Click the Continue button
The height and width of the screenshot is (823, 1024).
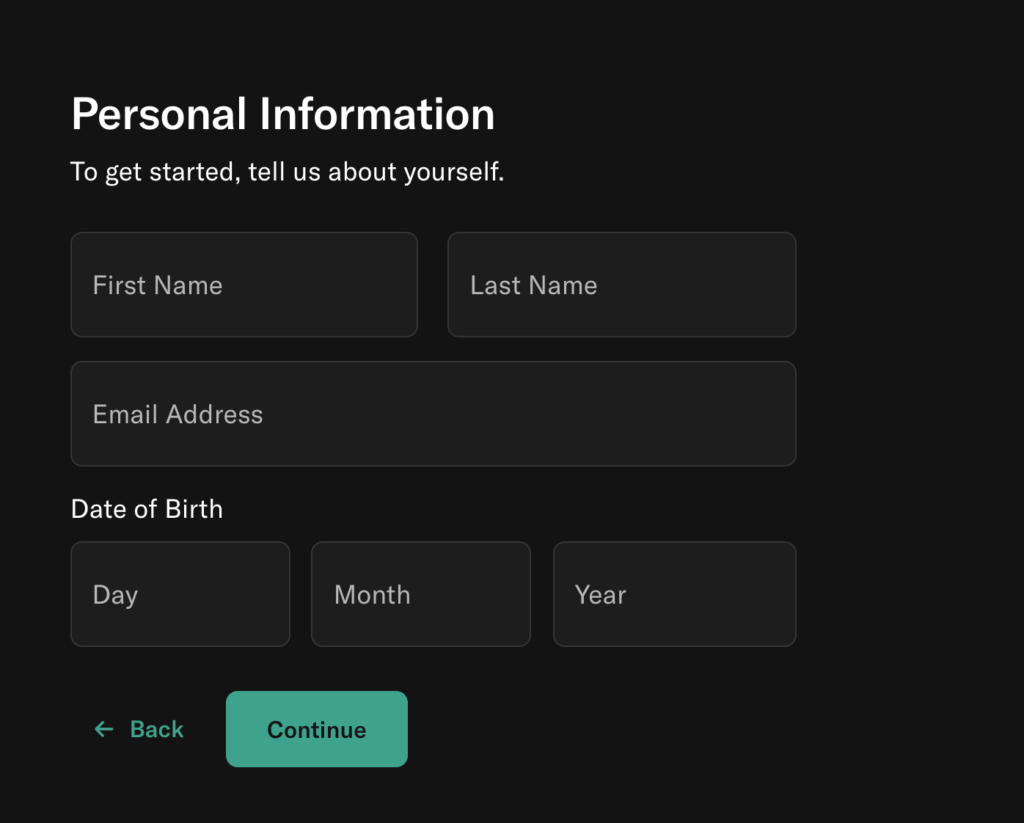pos(317,729)
